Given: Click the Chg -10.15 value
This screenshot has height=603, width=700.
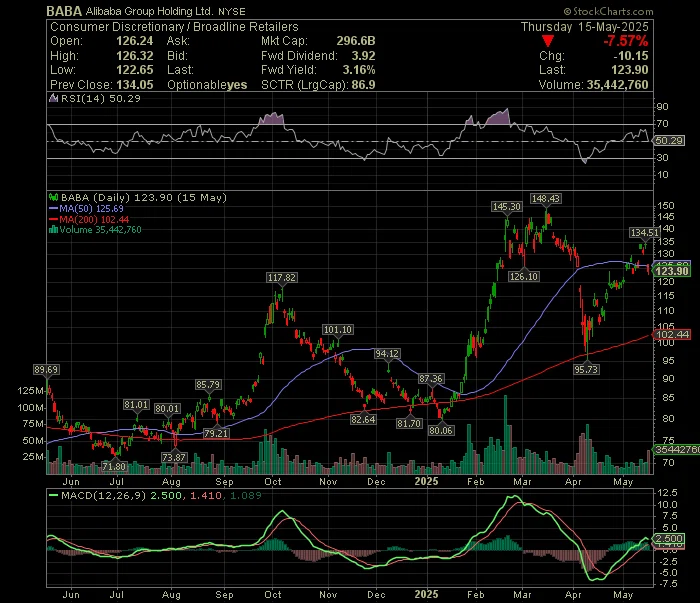Looking at the screenshot, I should pos(630,56).
